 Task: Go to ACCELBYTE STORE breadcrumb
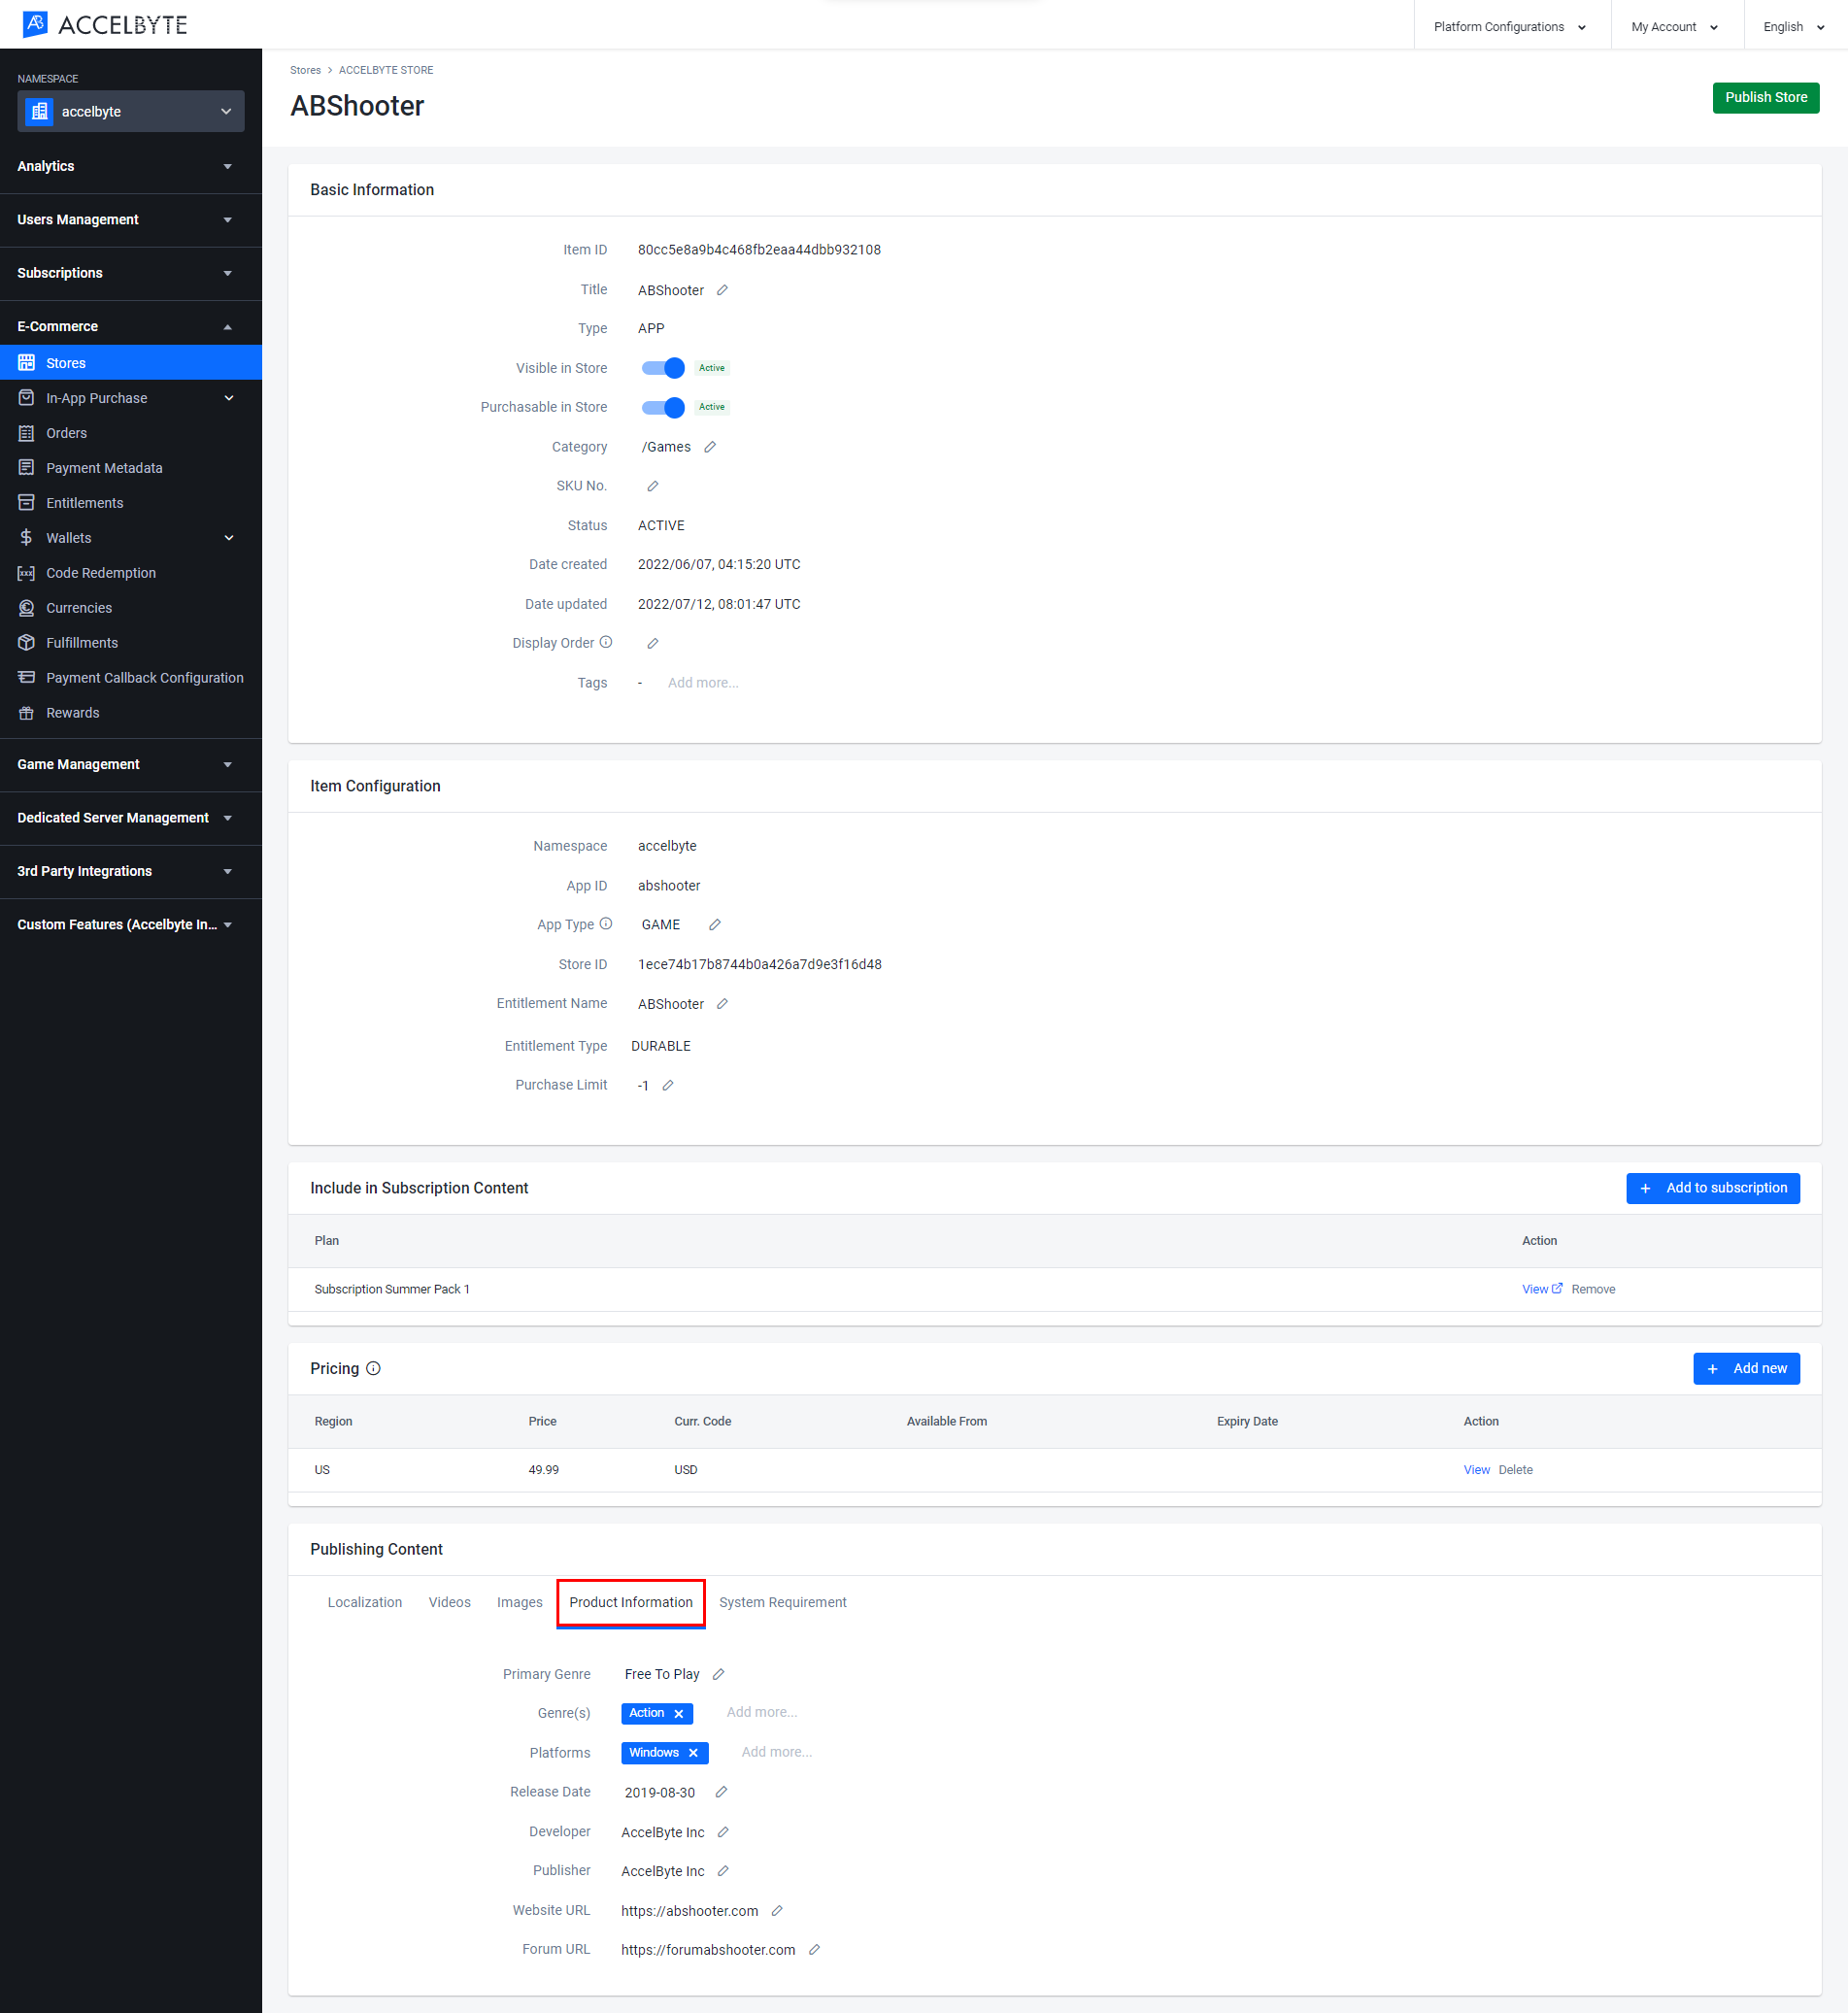click(386, 70)
